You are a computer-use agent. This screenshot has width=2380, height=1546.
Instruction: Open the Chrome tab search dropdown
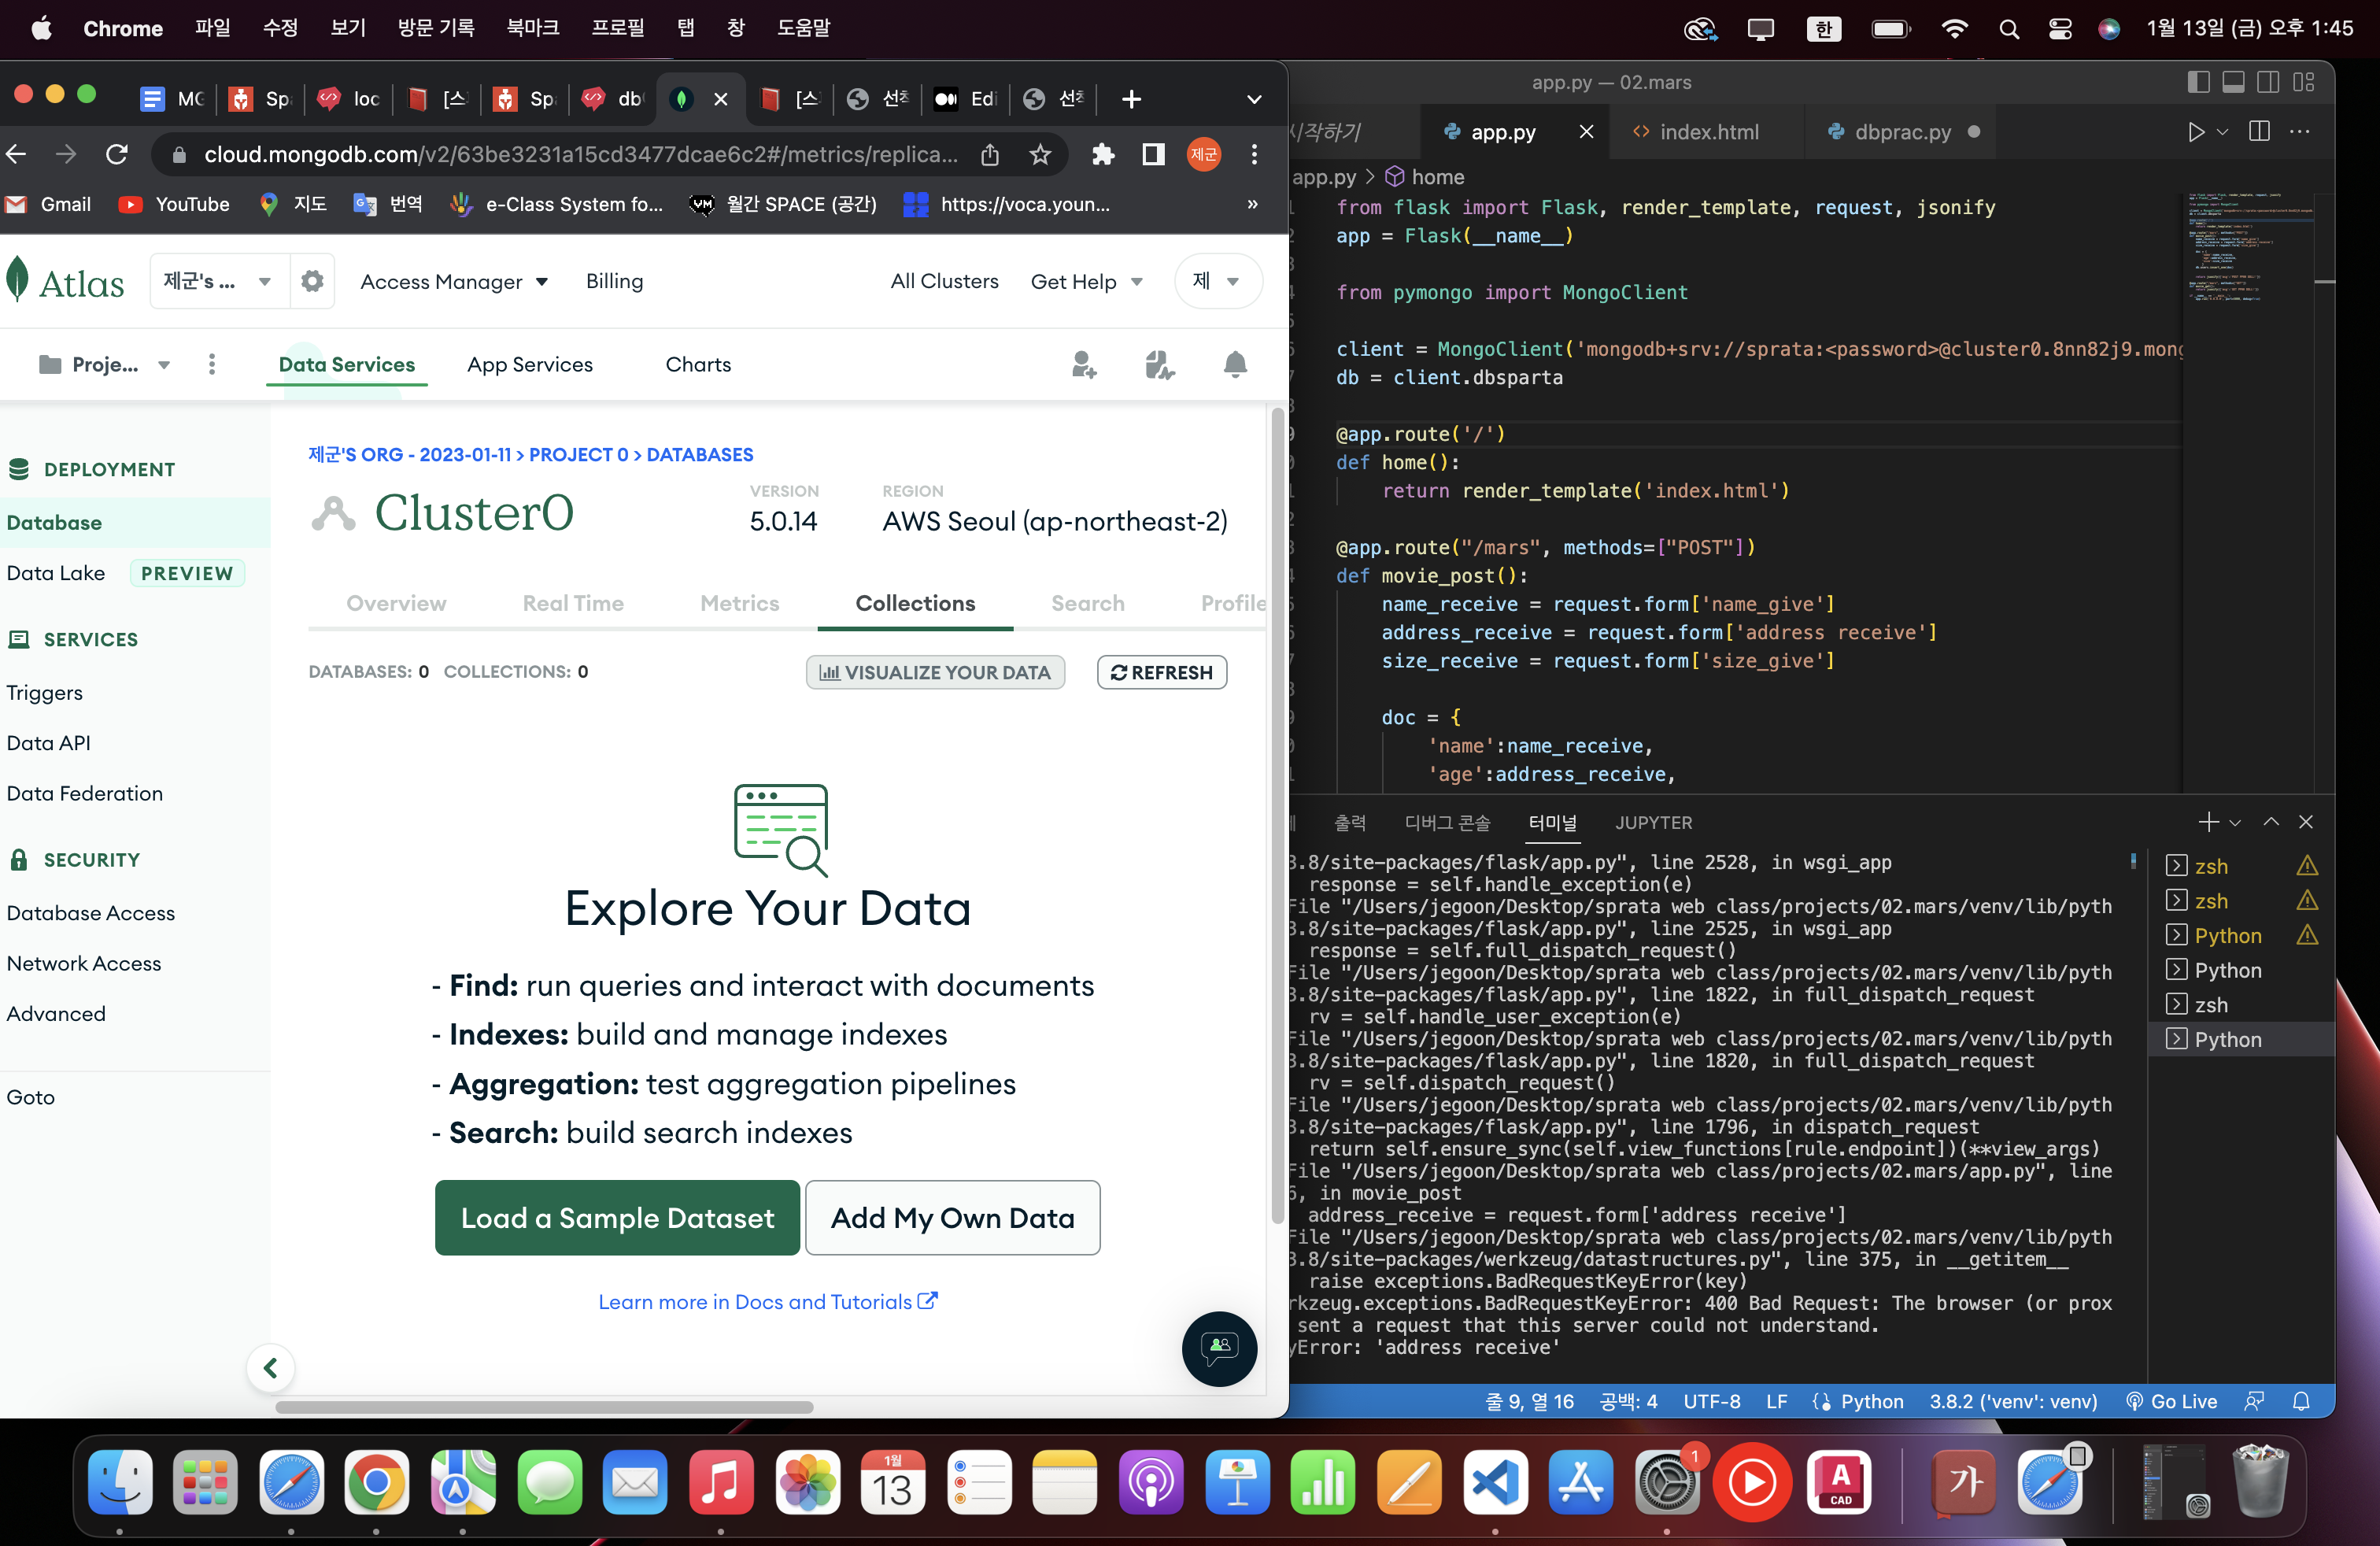pos(1254,99)
